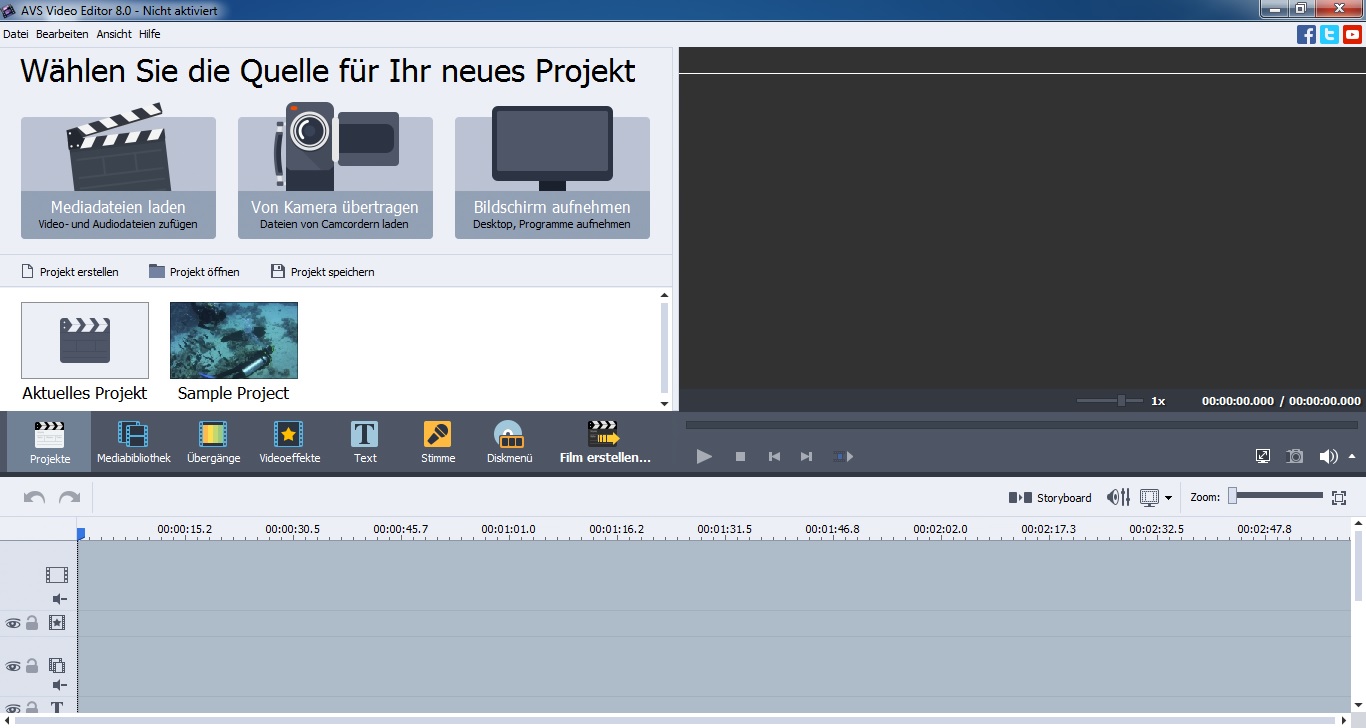Select Aktuelles Projekt thumbnail
1366x728 pixels.
85,341
